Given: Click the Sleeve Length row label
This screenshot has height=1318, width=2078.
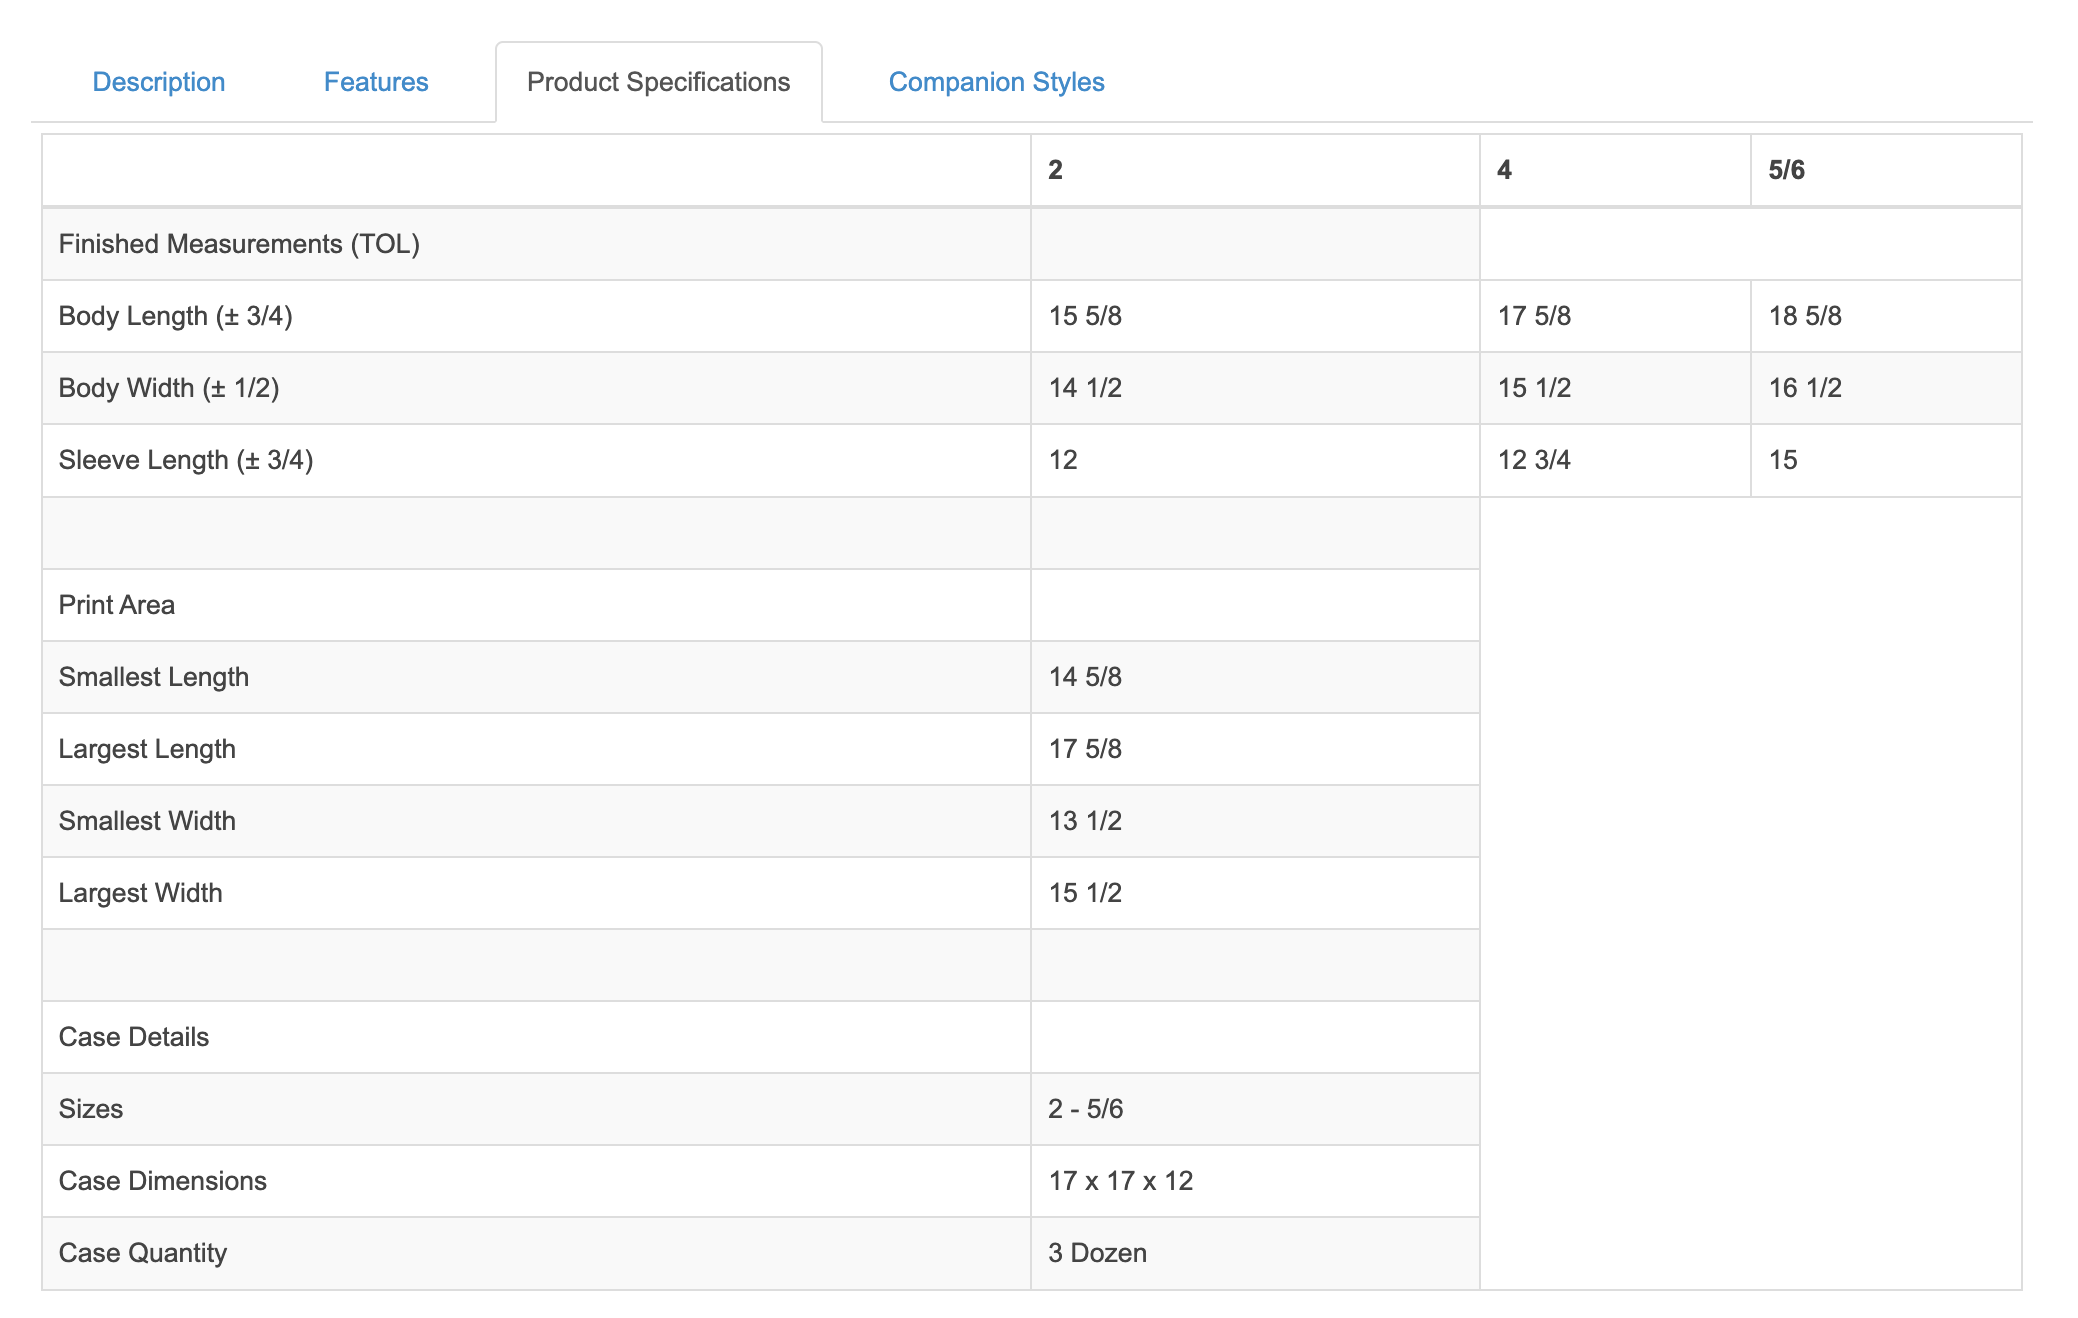Looking at the screenshot, I should pyautogui.click(x=186, y=460).
